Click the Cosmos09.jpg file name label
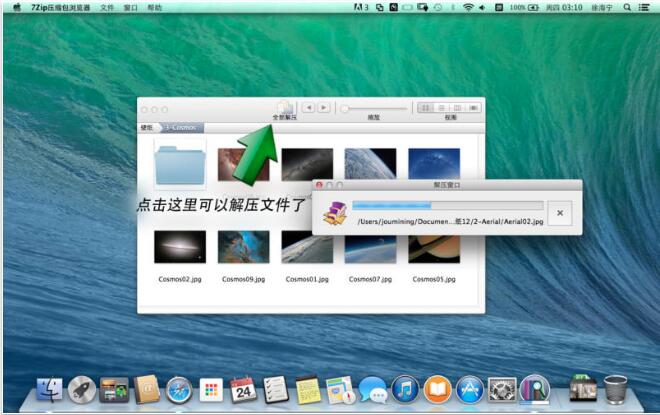660x415 pixels. (x=244, y=279)
